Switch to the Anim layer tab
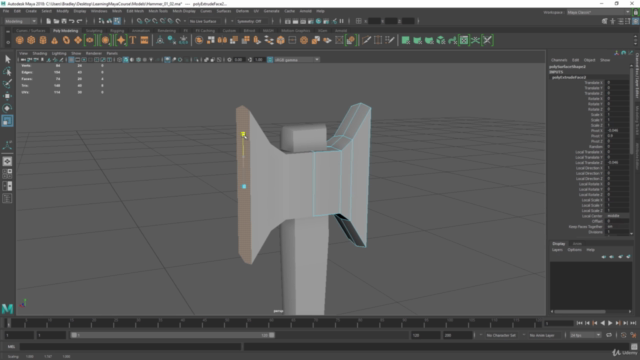The image size is (640, 360). [577, 244]
